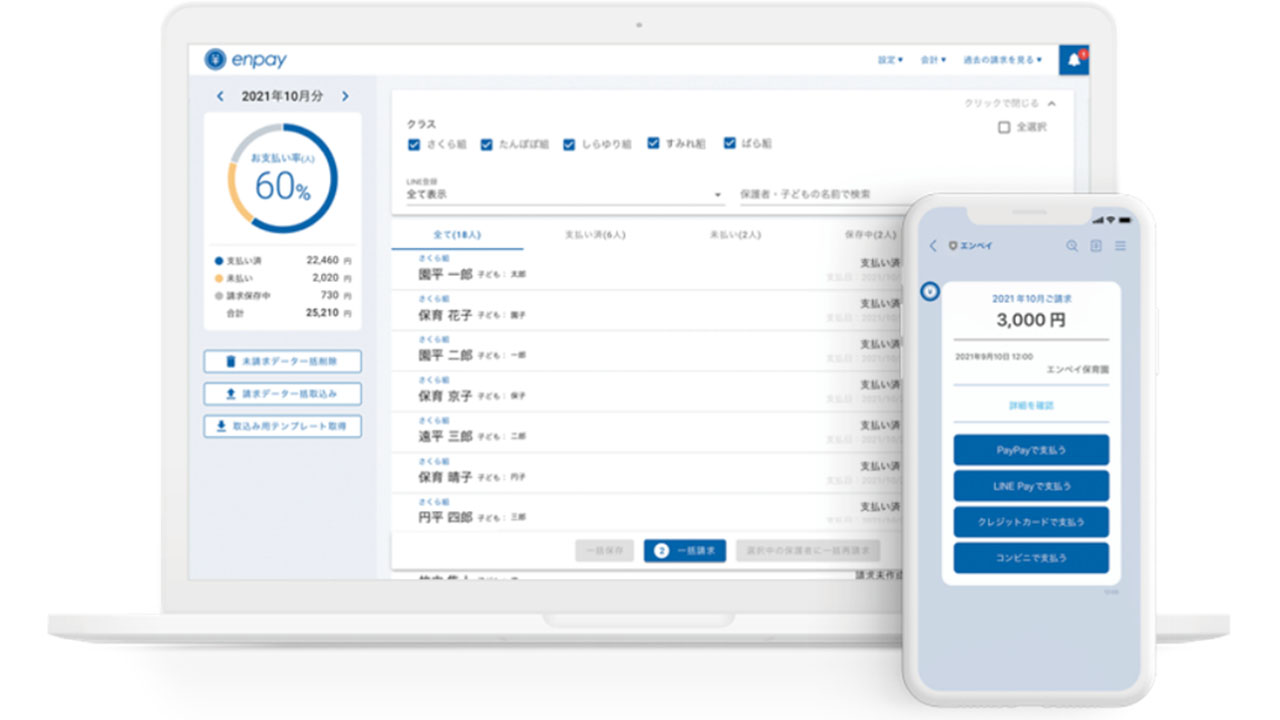Toggle たんぽぽ組 class checkbox
The height and width of the screenshot is (720, 1280).
click(x=487, y=144)
